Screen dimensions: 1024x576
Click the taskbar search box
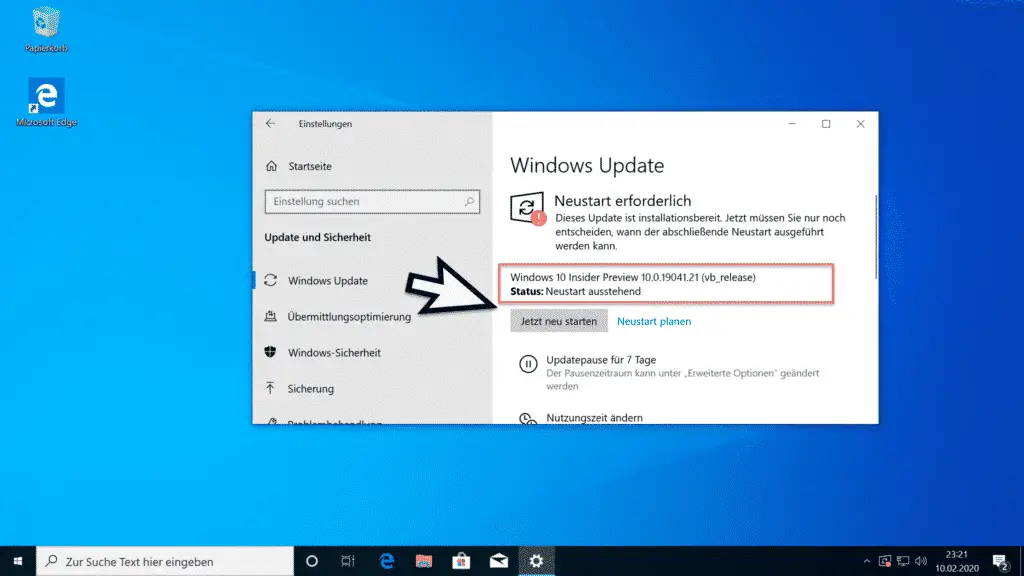pos(165,562)
